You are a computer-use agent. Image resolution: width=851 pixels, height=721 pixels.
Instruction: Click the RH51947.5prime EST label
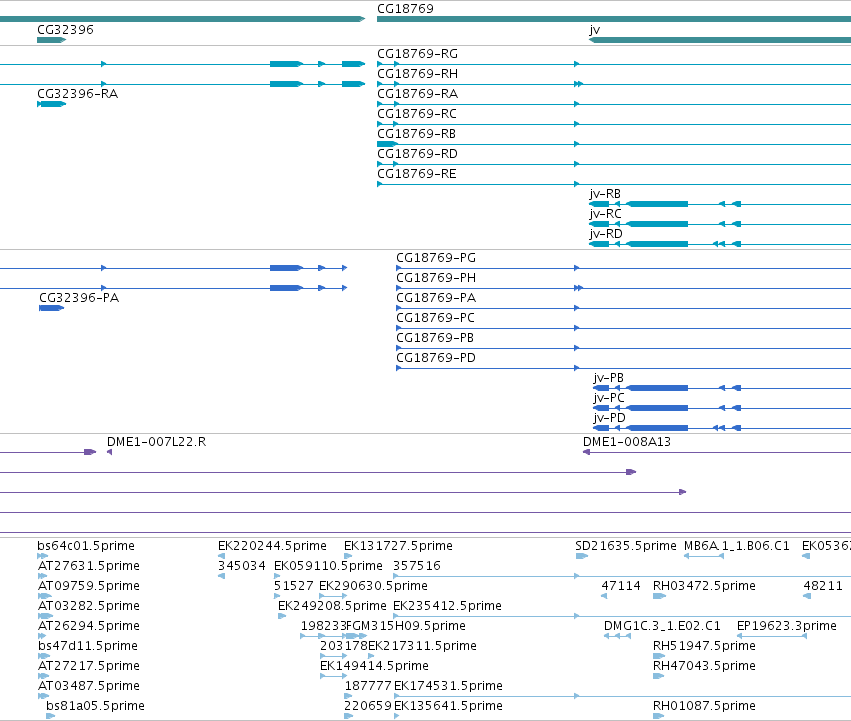click(704, 647)
